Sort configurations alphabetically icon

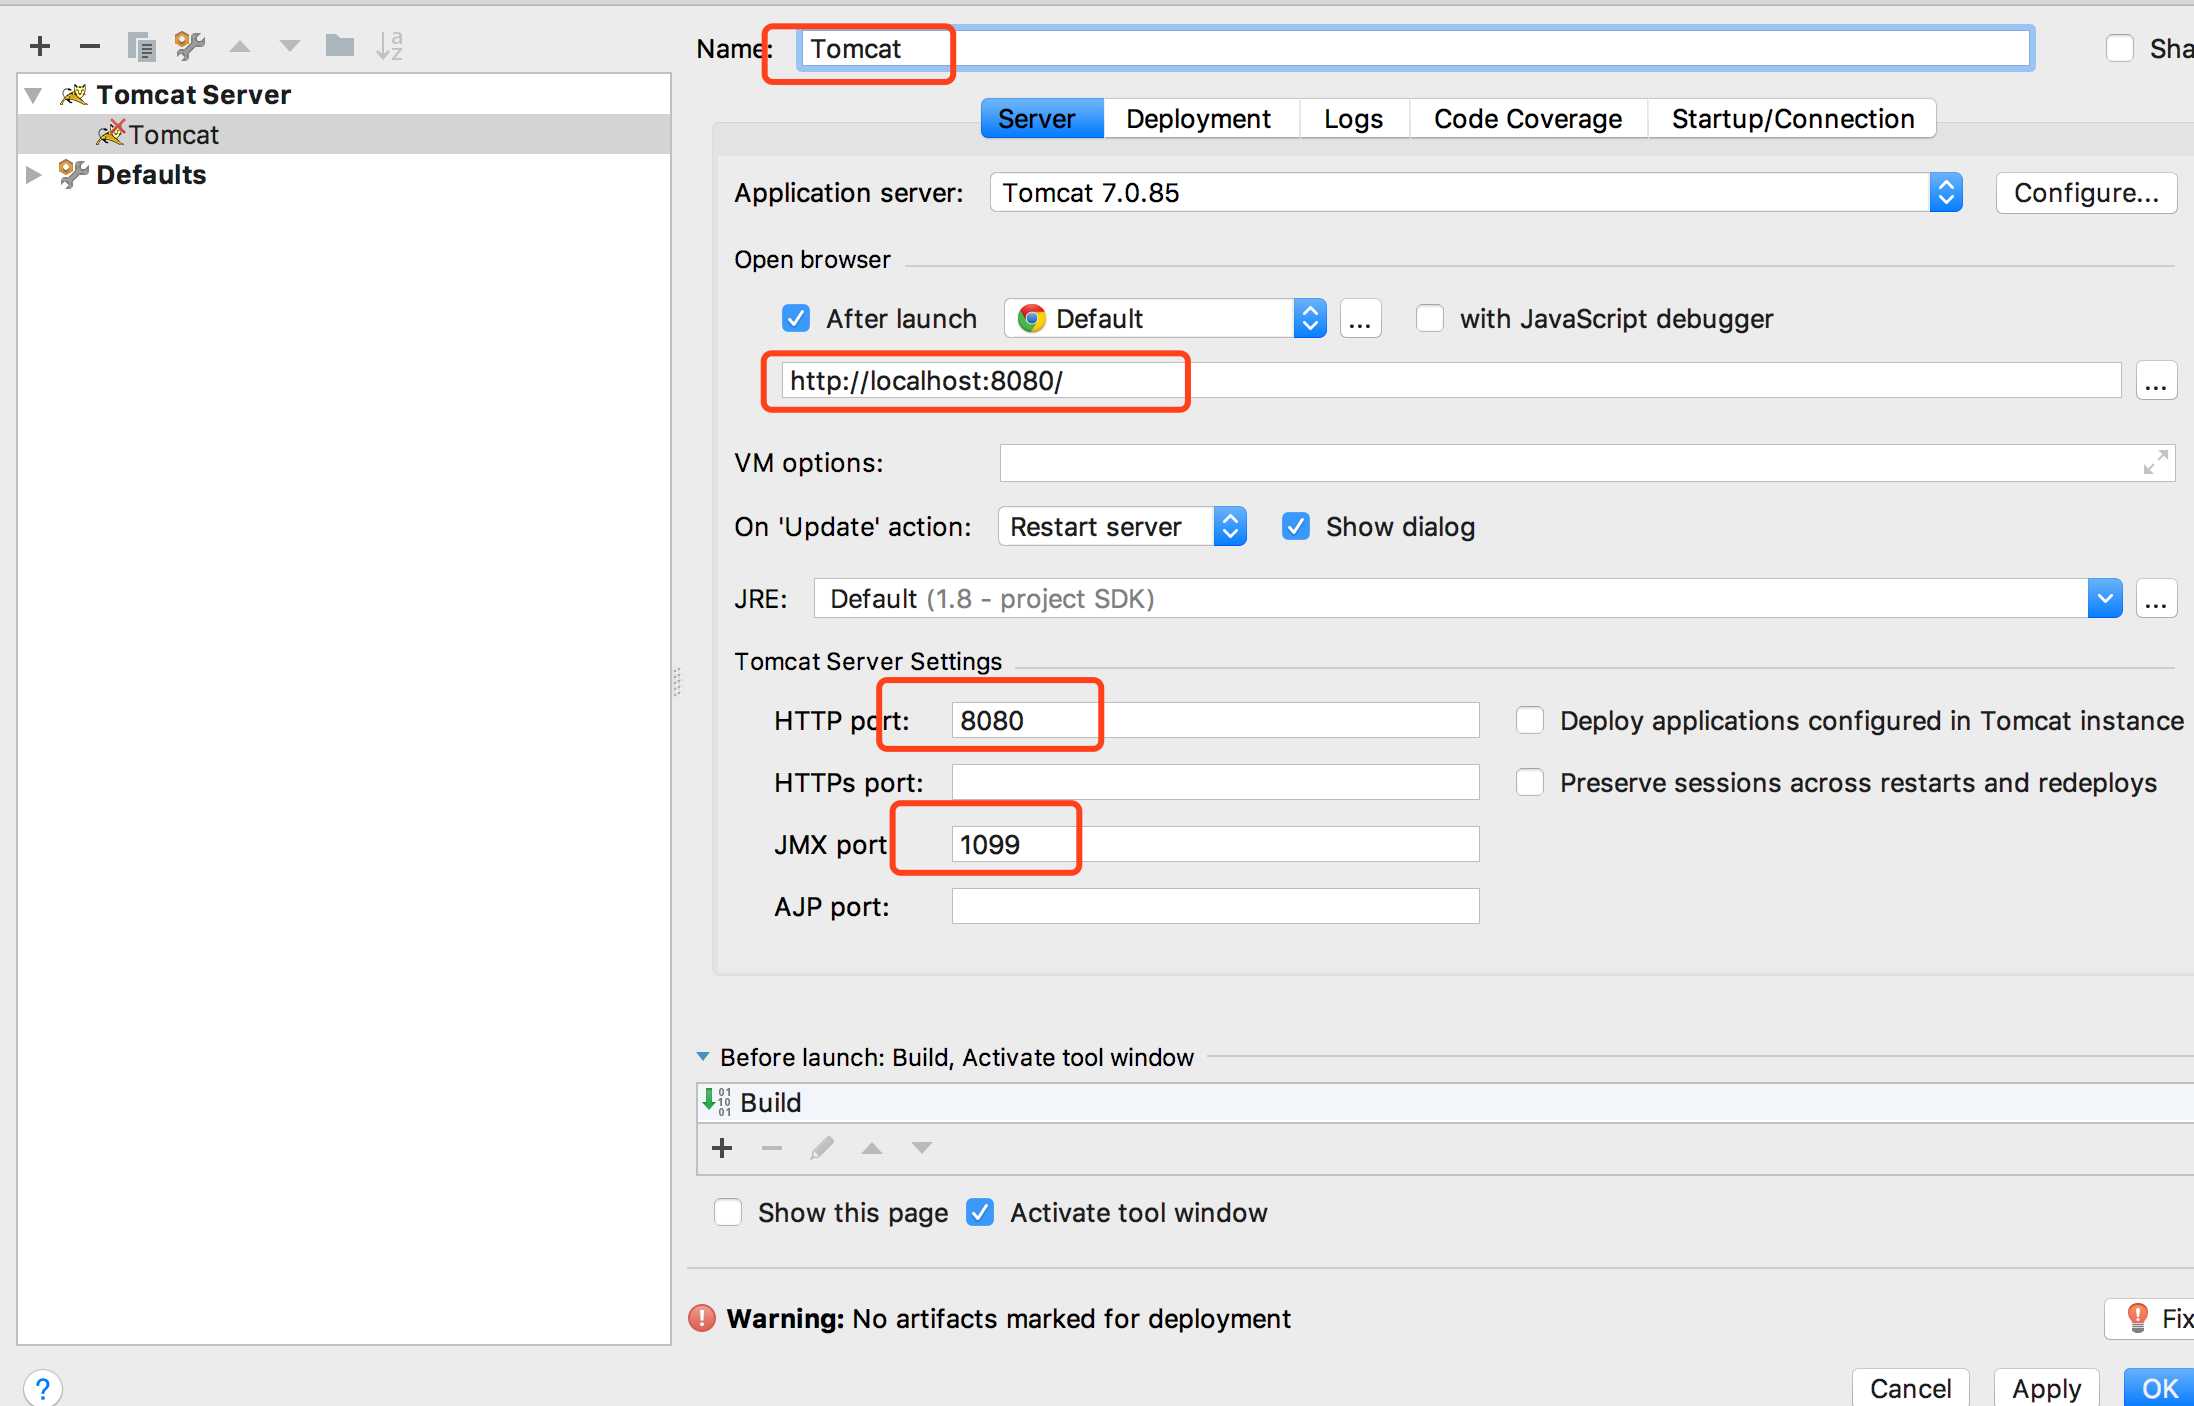point(389,46)
